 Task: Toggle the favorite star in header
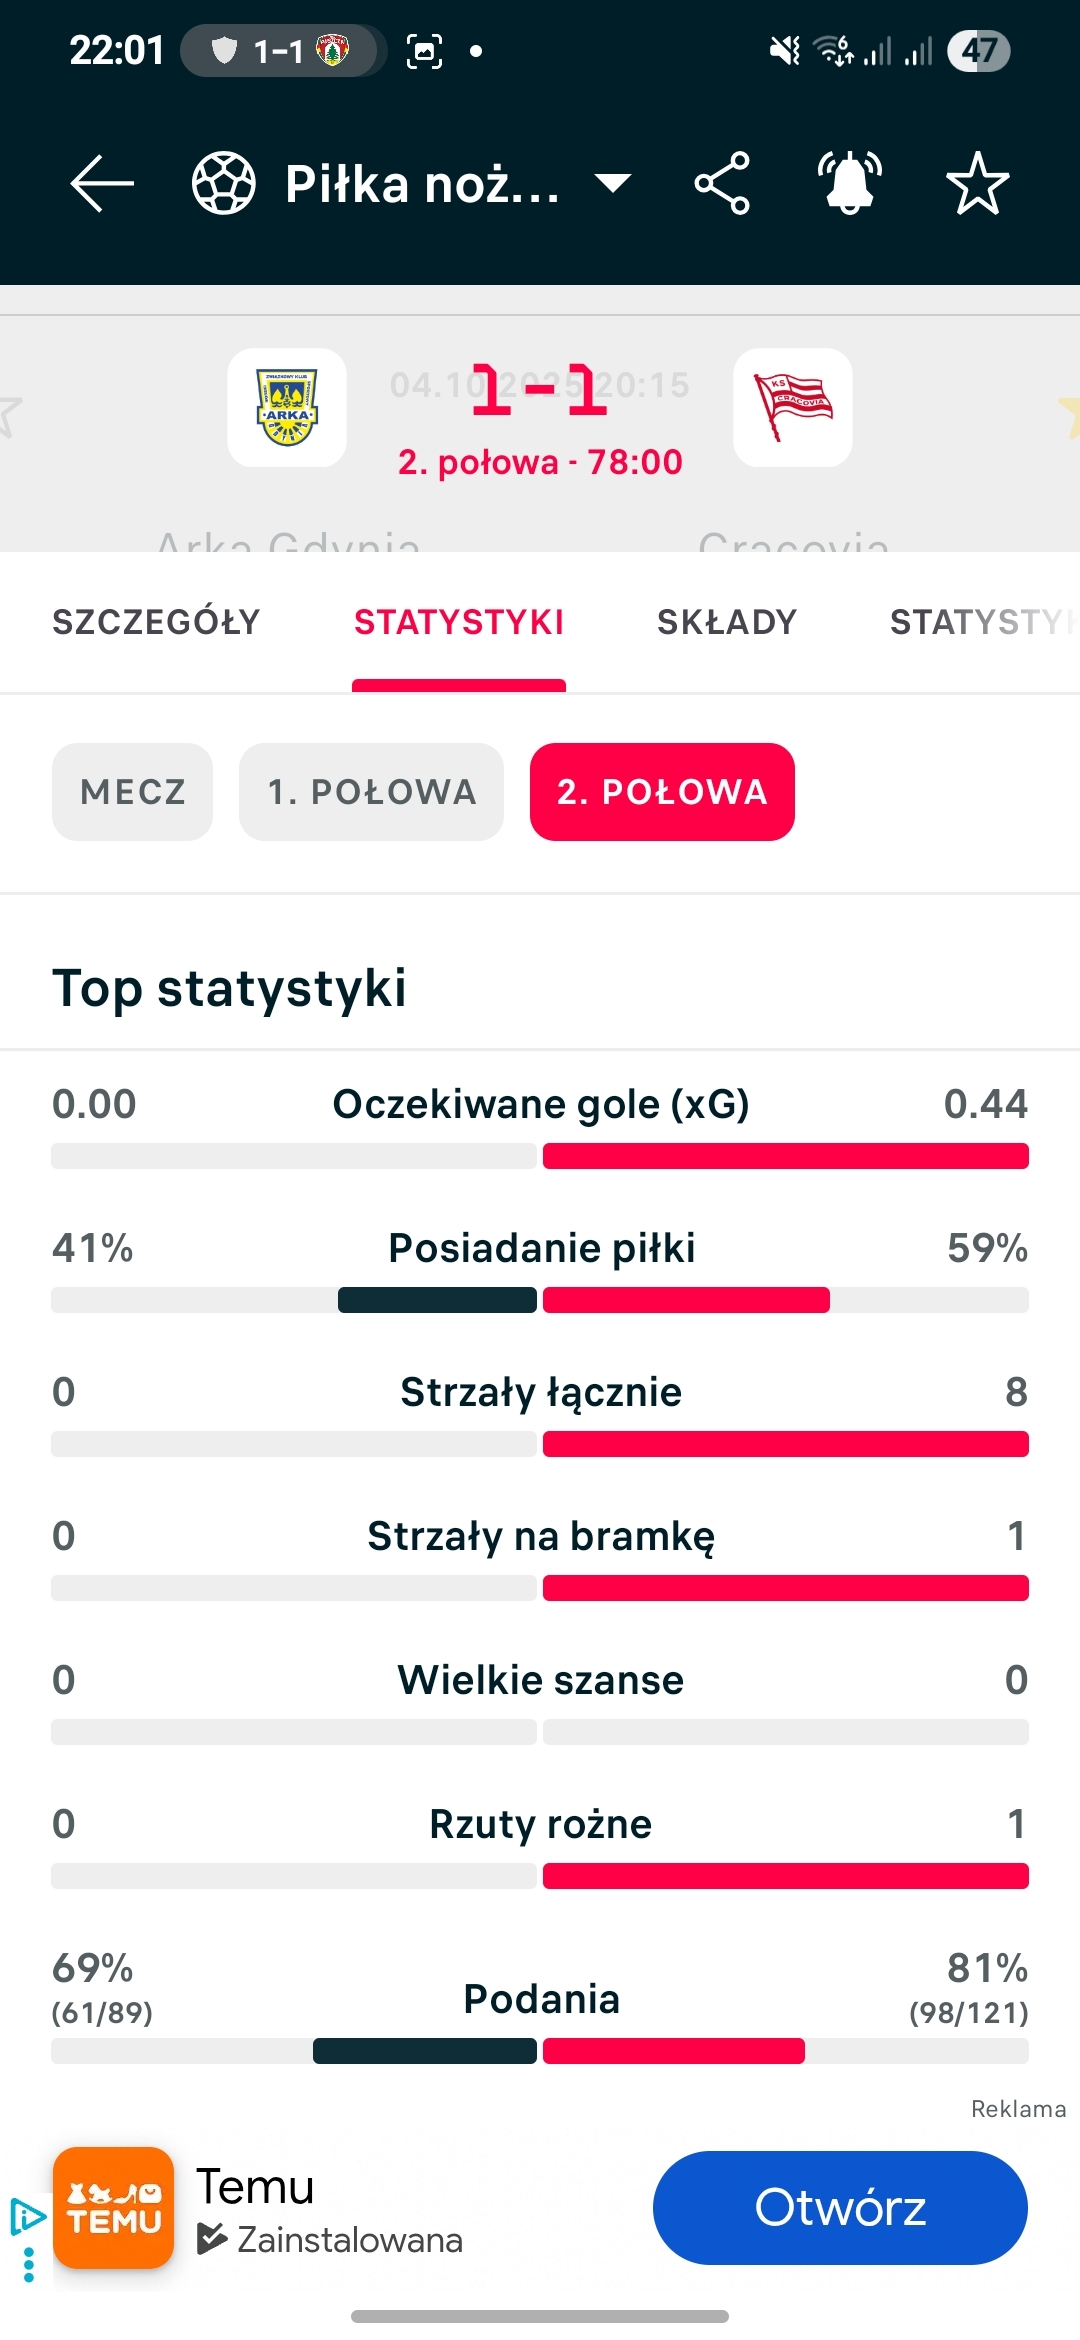977,183
